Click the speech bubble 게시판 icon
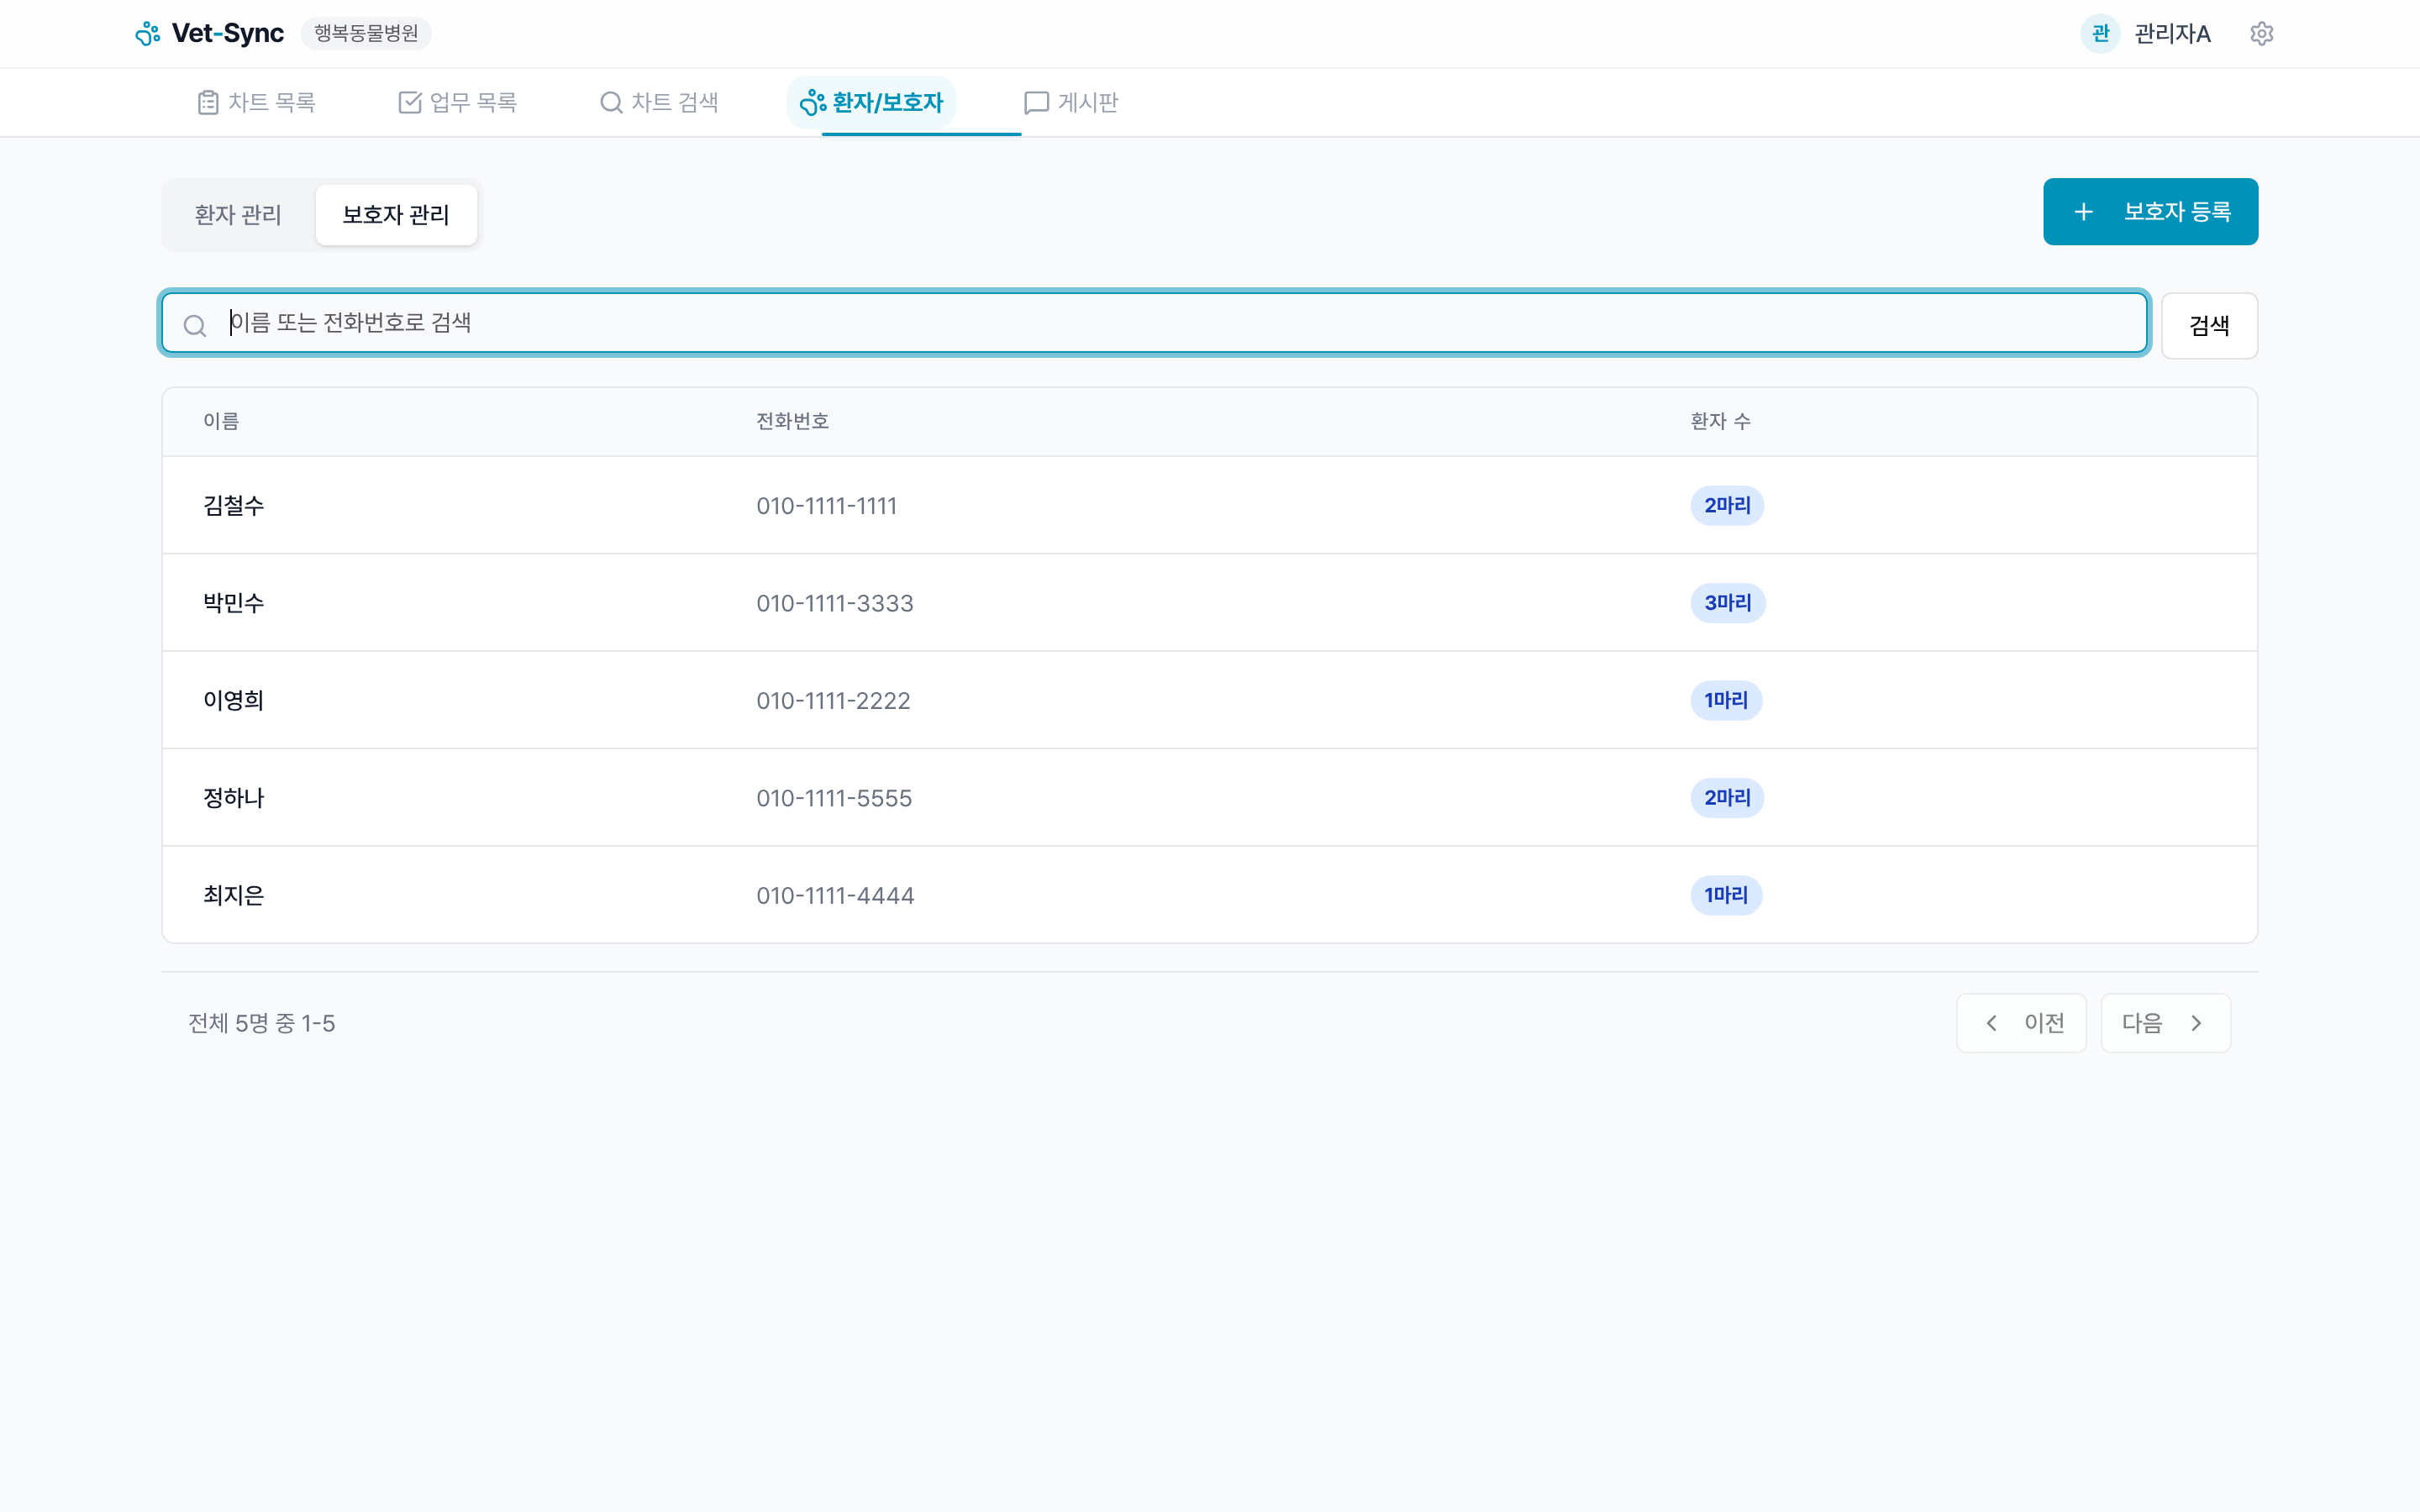The height and width of the screenshot is (1512, 2420). click(x=1036, y=102)
